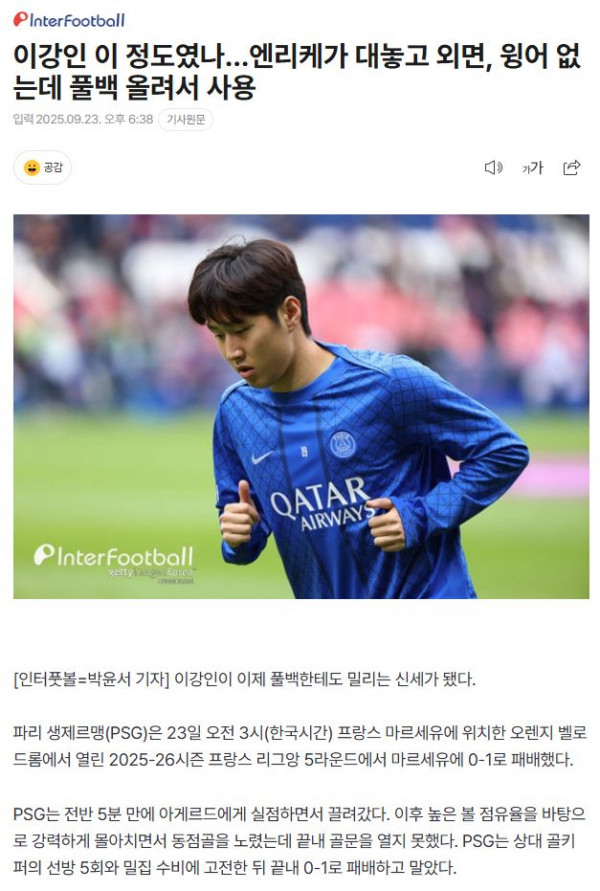Screen dimensions: 600x891
Task: Open the main article photo
Action: [301, 406]
